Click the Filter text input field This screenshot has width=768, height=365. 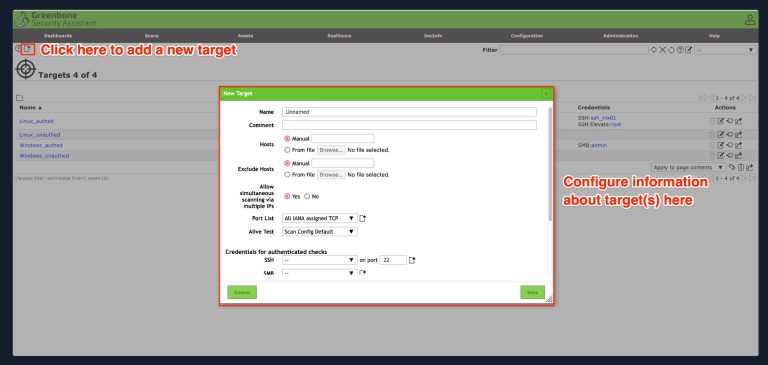point(574,50)
